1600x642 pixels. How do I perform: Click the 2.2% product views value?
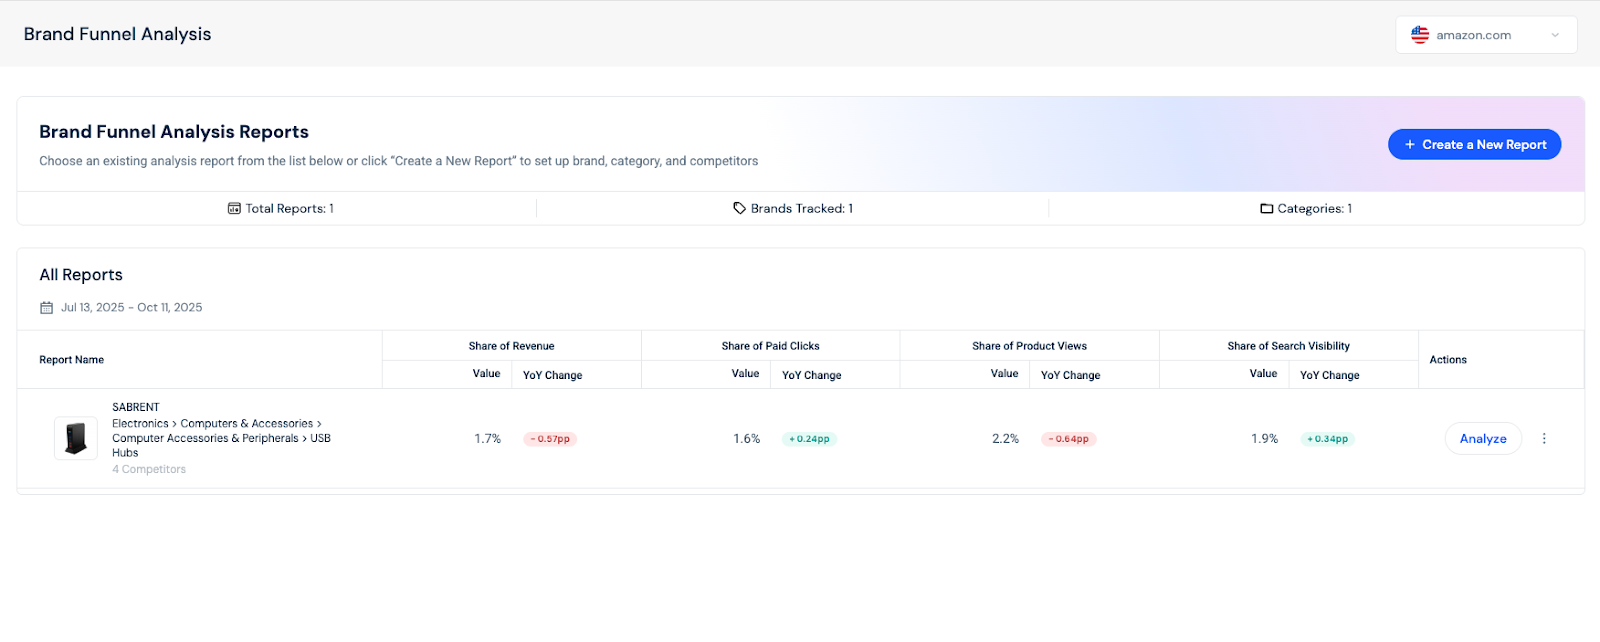click(1006, 439)
